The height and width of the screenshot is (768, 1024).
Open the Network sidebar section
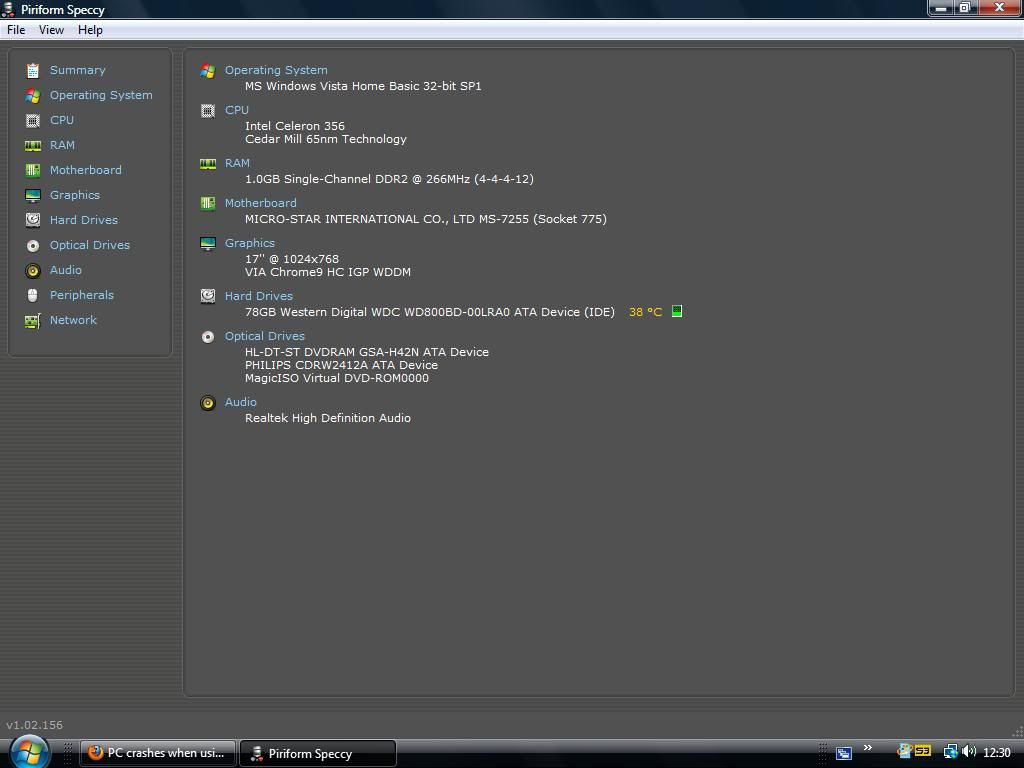click(73, 320)
